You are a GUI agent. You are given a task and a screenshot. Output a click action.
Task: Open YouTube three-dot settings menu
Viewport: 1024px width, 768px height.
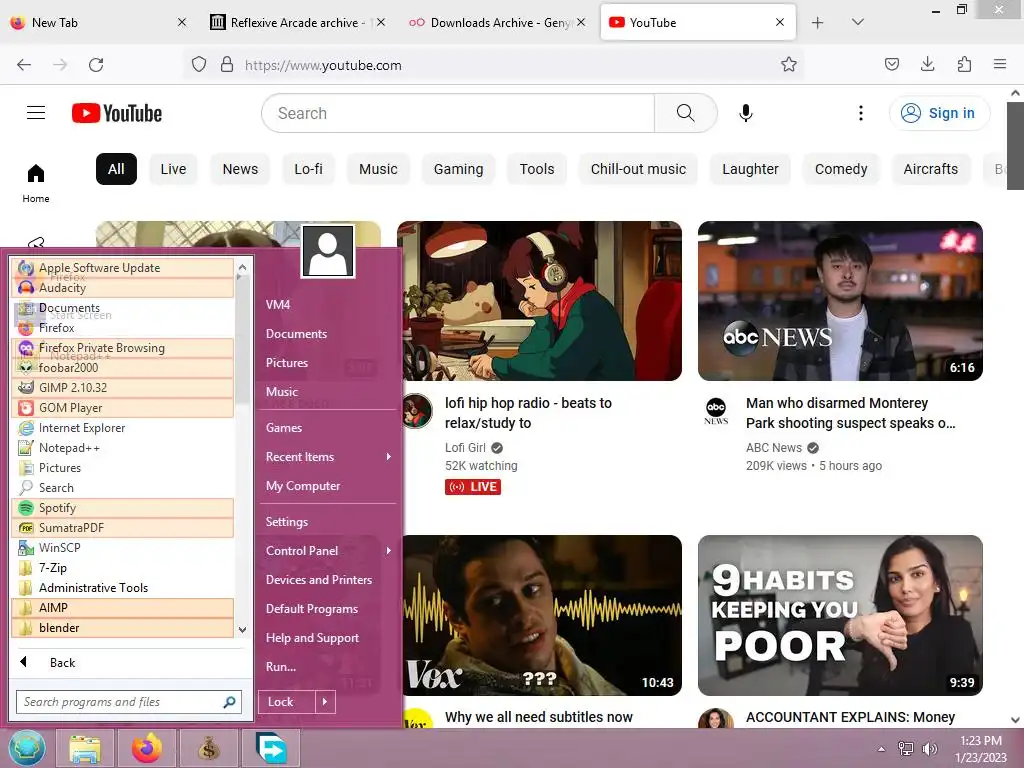point(861,113)
